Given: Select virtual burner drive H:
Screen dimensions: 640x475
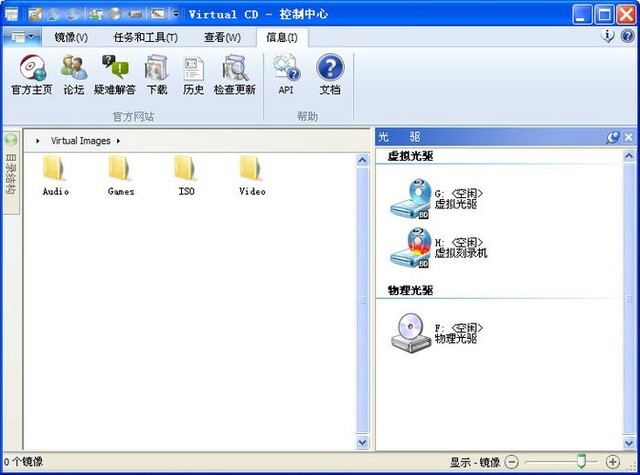Looking at the screenshot, I should click(x=410, y=247).
